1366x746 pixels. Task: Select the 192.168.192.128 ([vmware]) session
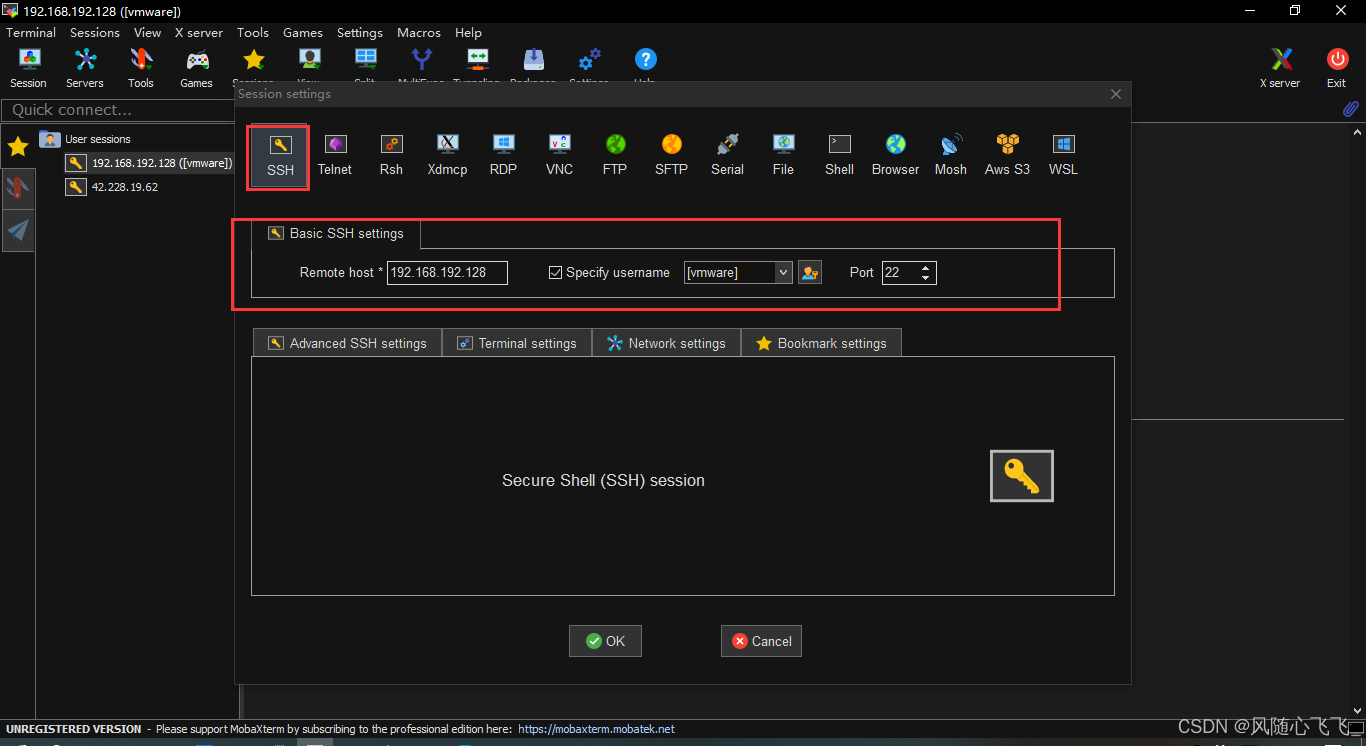pyautogui.click(x=149, y=163)
